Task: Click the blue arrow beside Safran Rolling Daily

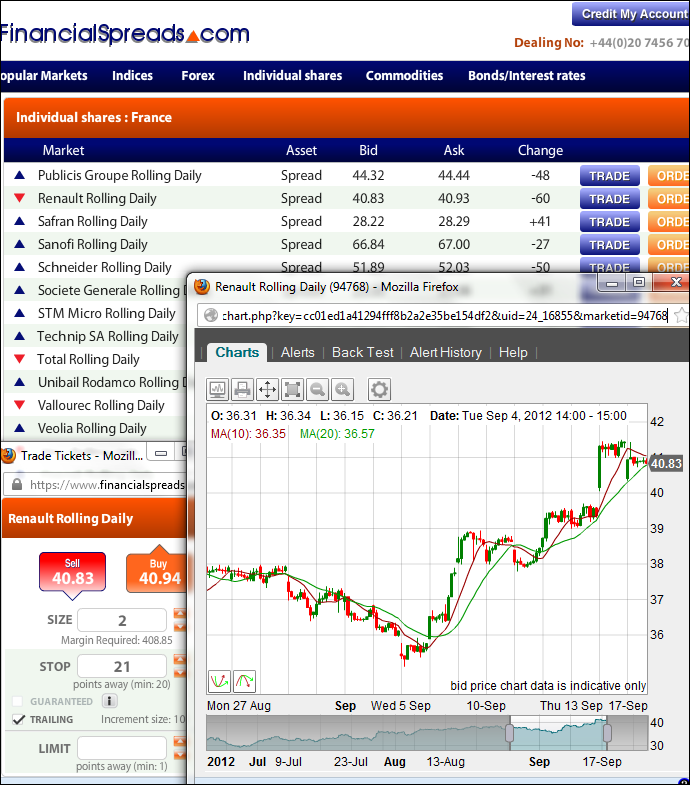Action: [20, 221]
